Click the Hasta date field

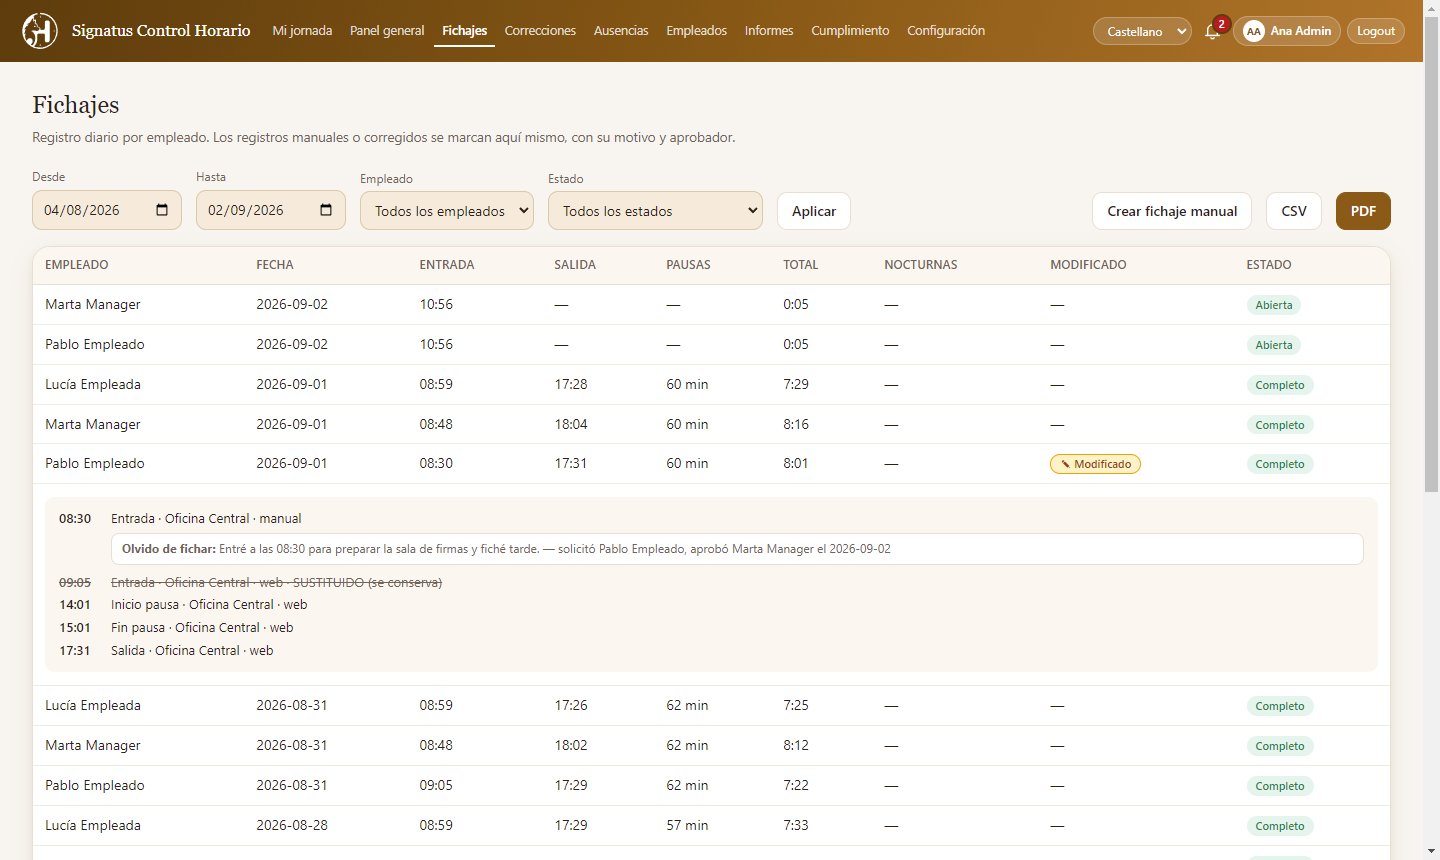coord(271,210)
